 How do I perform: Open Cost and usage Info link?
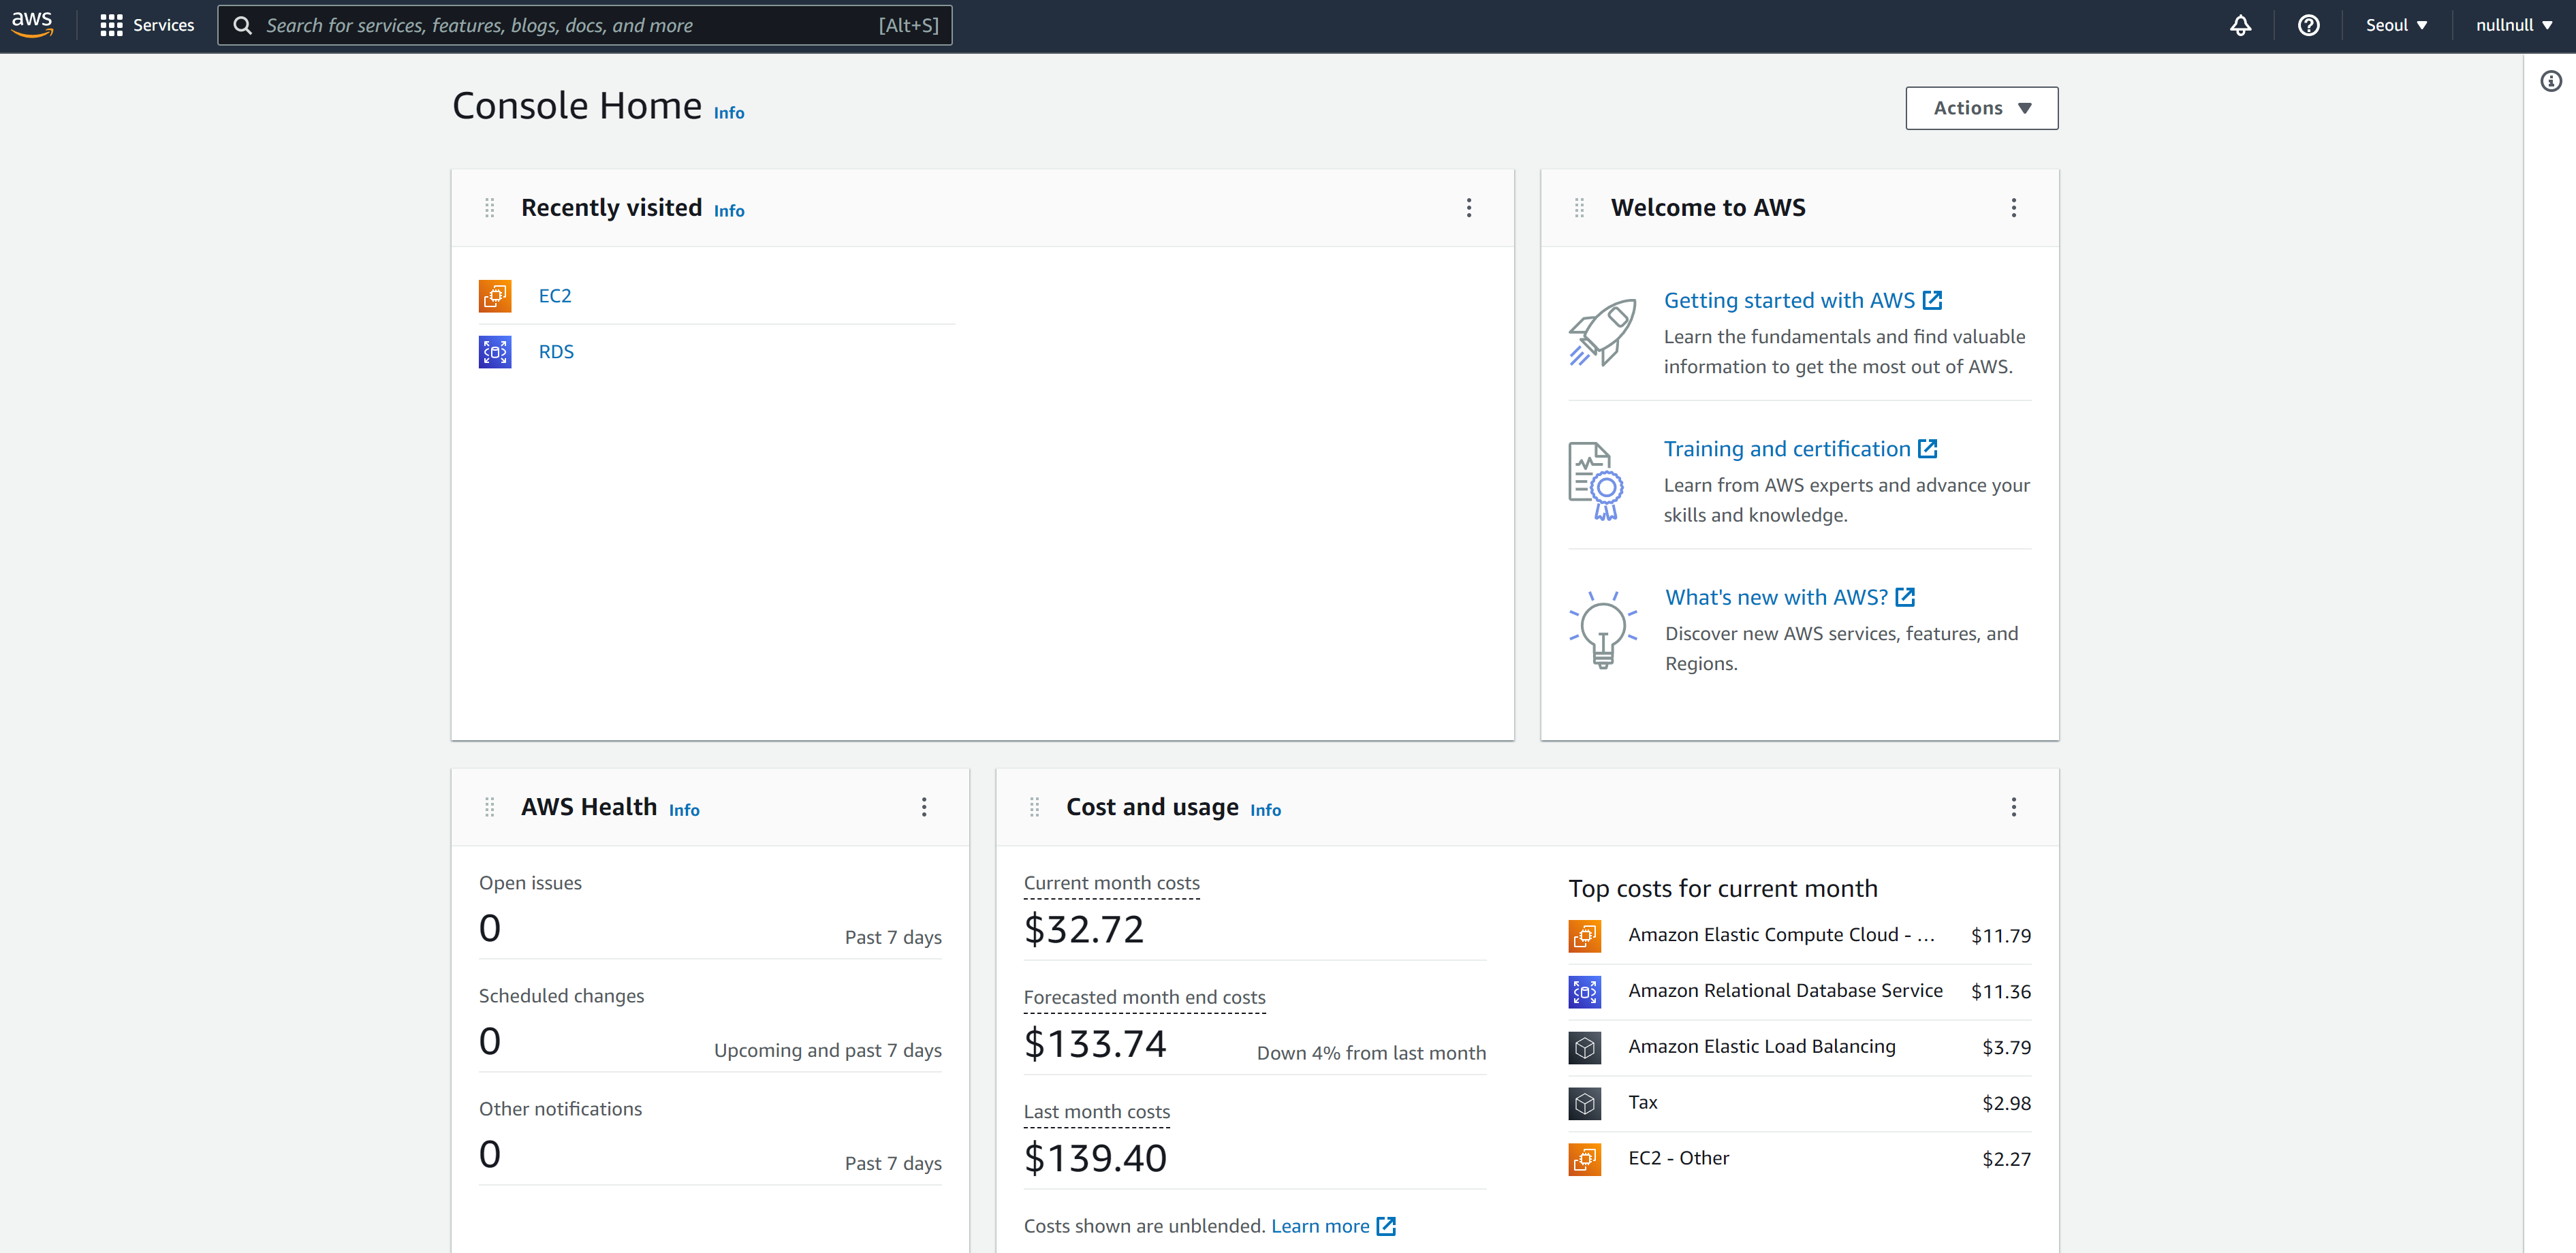[x=1265, y=810]
